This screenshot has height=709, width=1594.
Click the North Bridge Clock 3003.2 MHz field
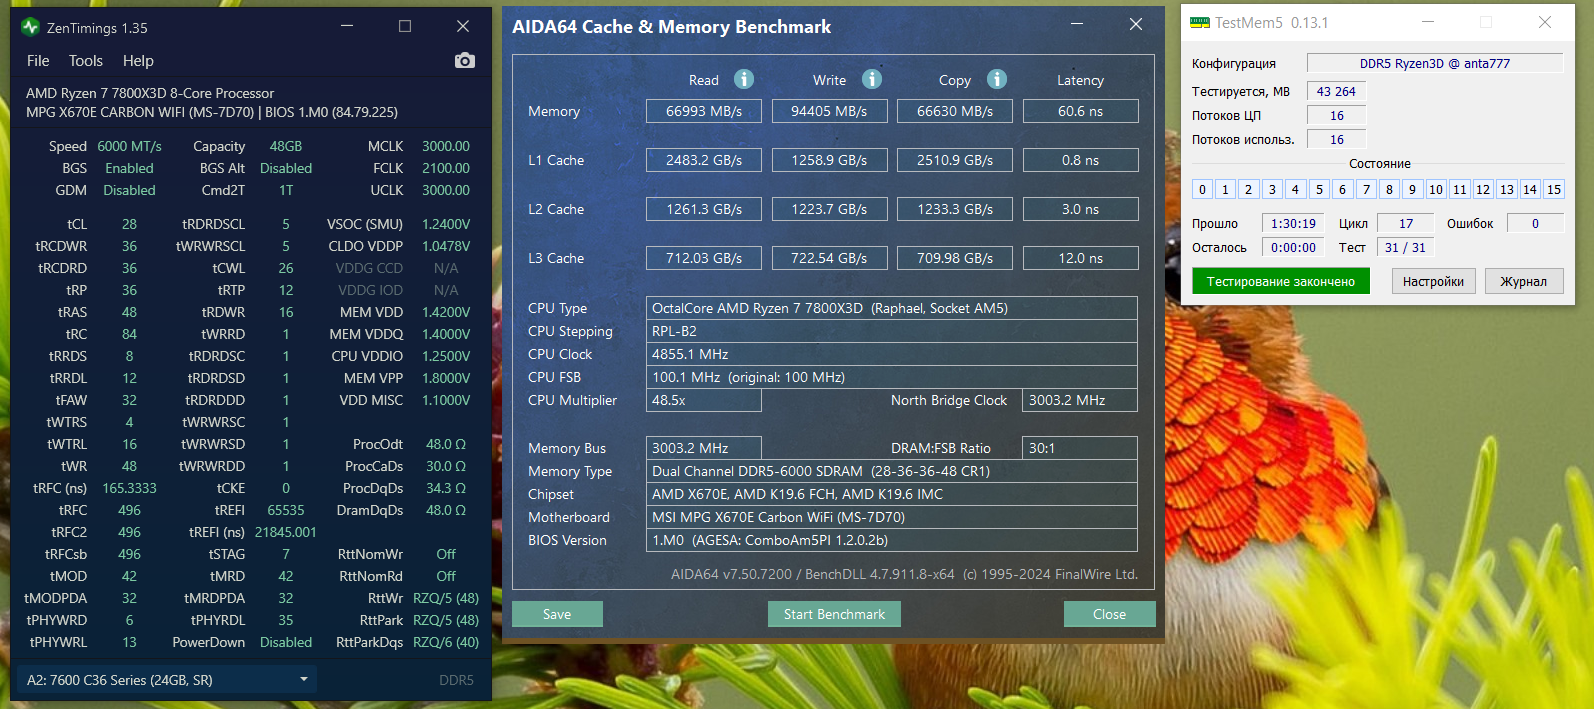pos(1080,400)
